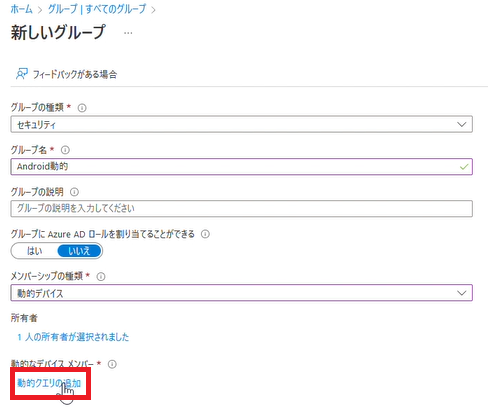The image size is (488, 409).
Task: Open the ellipsis menu beside 新しいグループ
Action: 128,33
